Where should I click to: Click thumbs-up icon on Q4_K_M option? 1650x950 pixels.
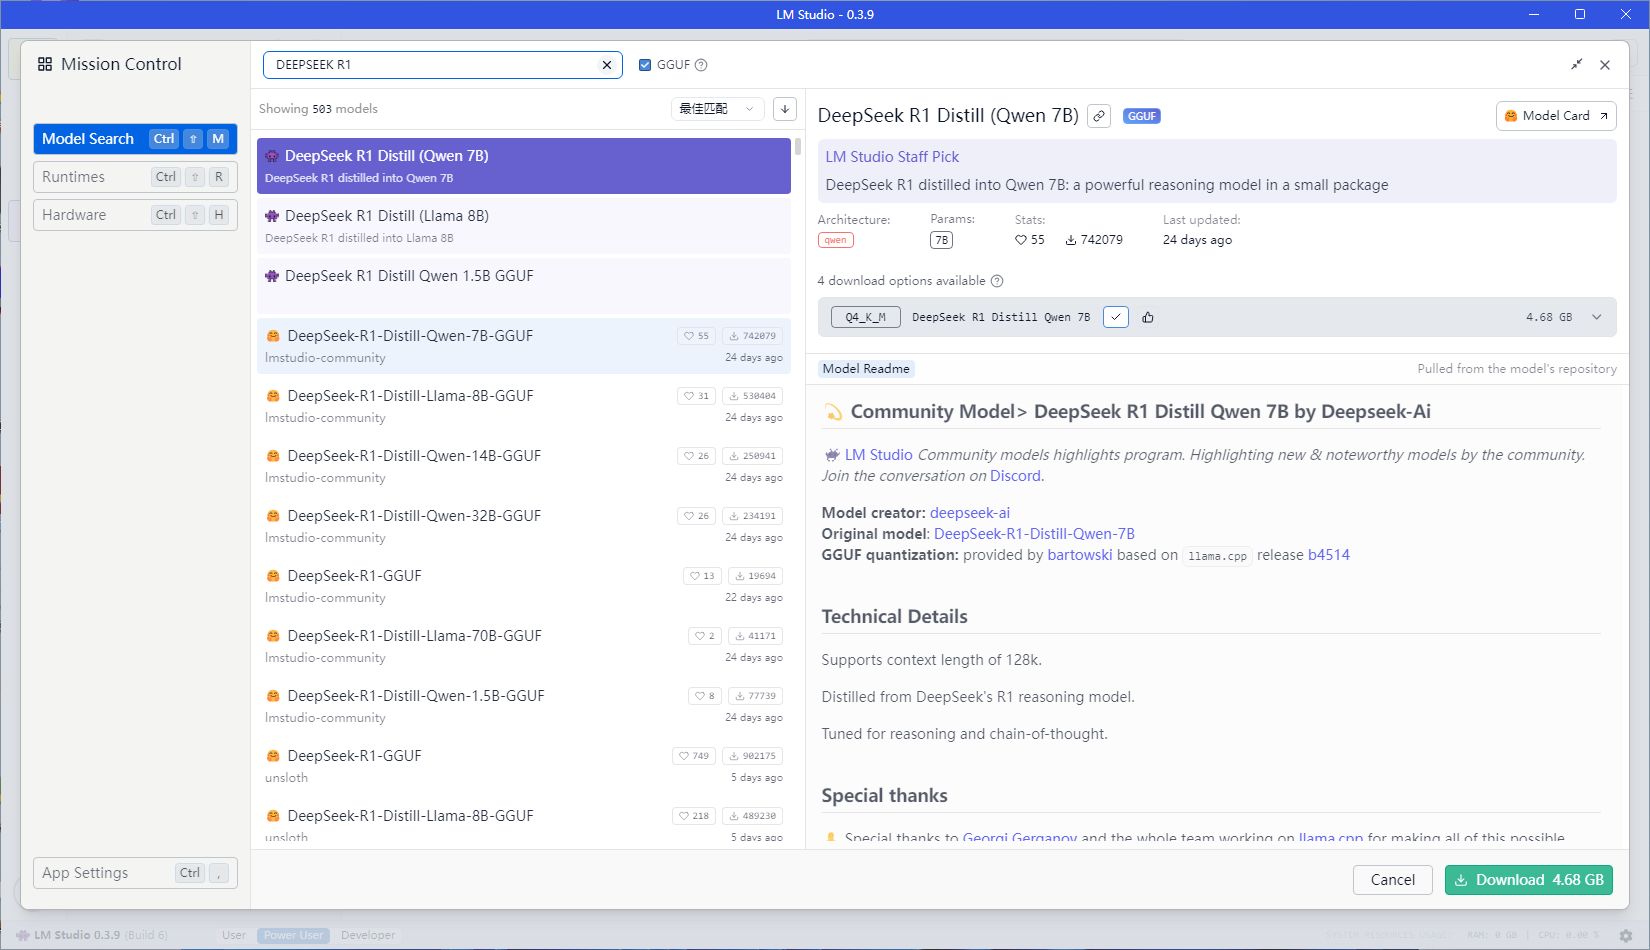coord(1148,317)
